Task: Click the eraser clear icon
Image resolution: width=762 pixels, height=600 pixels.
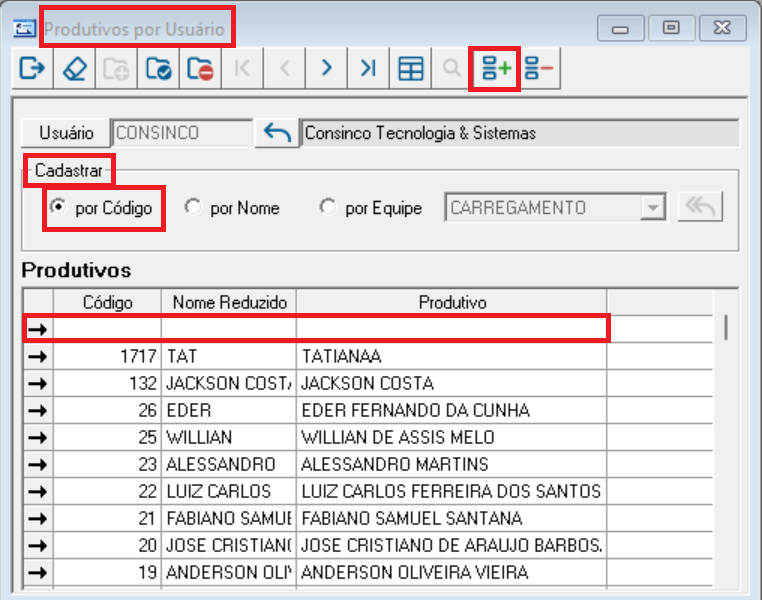Action: click(x=74, y=68)
